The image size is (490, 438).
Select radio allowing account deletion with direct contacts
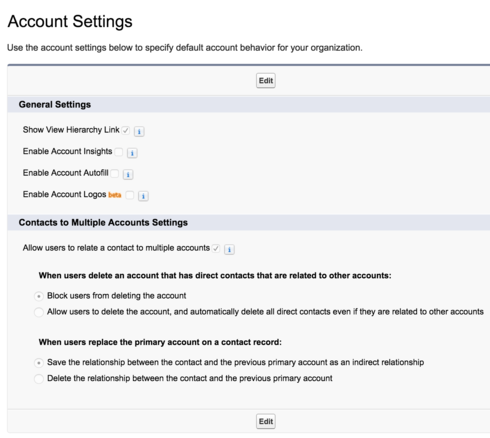(39, 312)
